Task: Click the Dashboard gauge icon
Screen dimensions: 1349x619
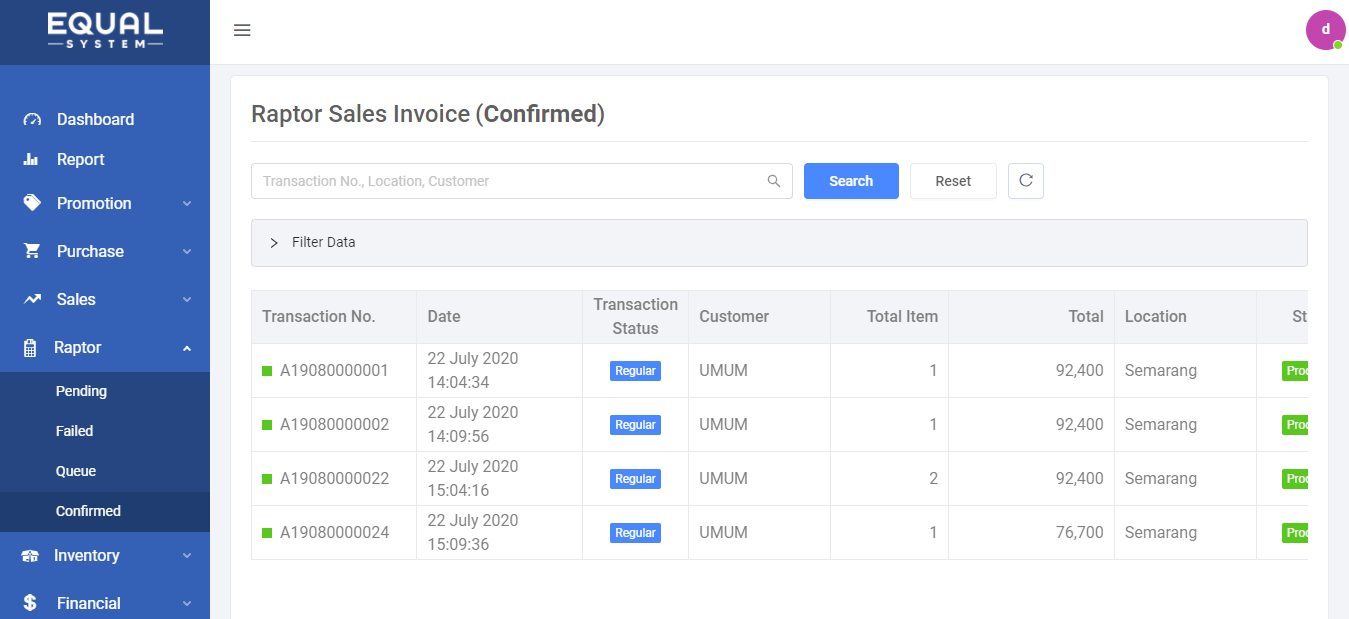Action: (32, 120)
